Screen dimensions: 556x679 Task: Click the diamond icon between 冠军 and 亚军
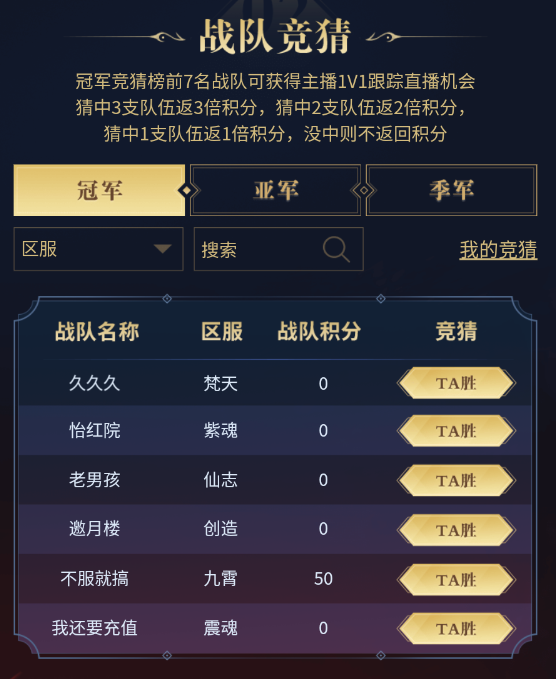click(187, 190)
